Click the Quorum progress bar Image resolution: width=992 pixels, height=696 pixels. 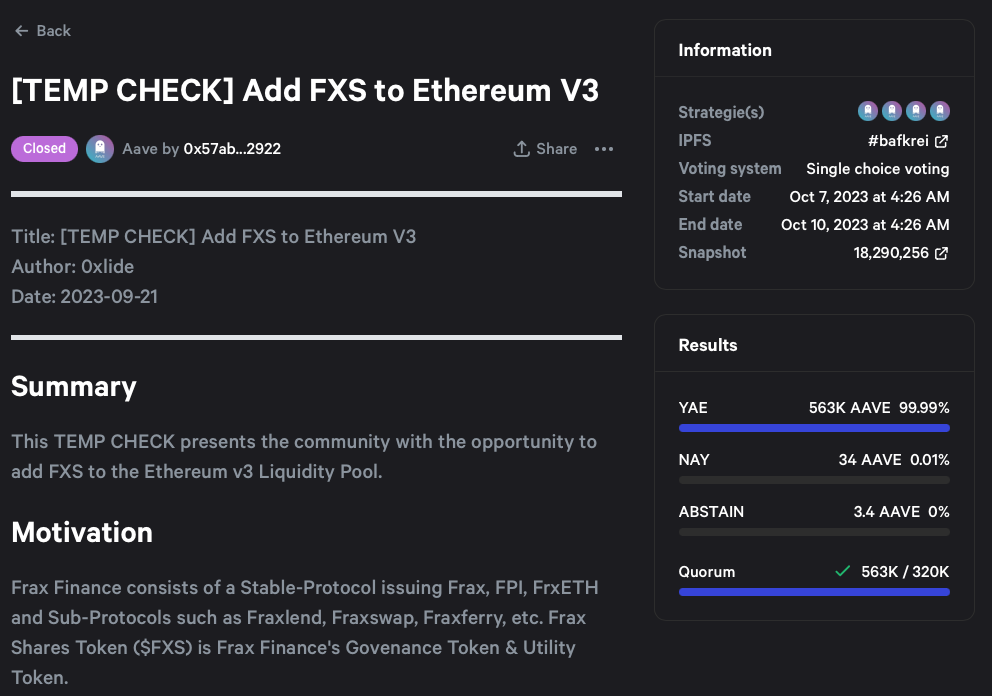coord(814,592)
